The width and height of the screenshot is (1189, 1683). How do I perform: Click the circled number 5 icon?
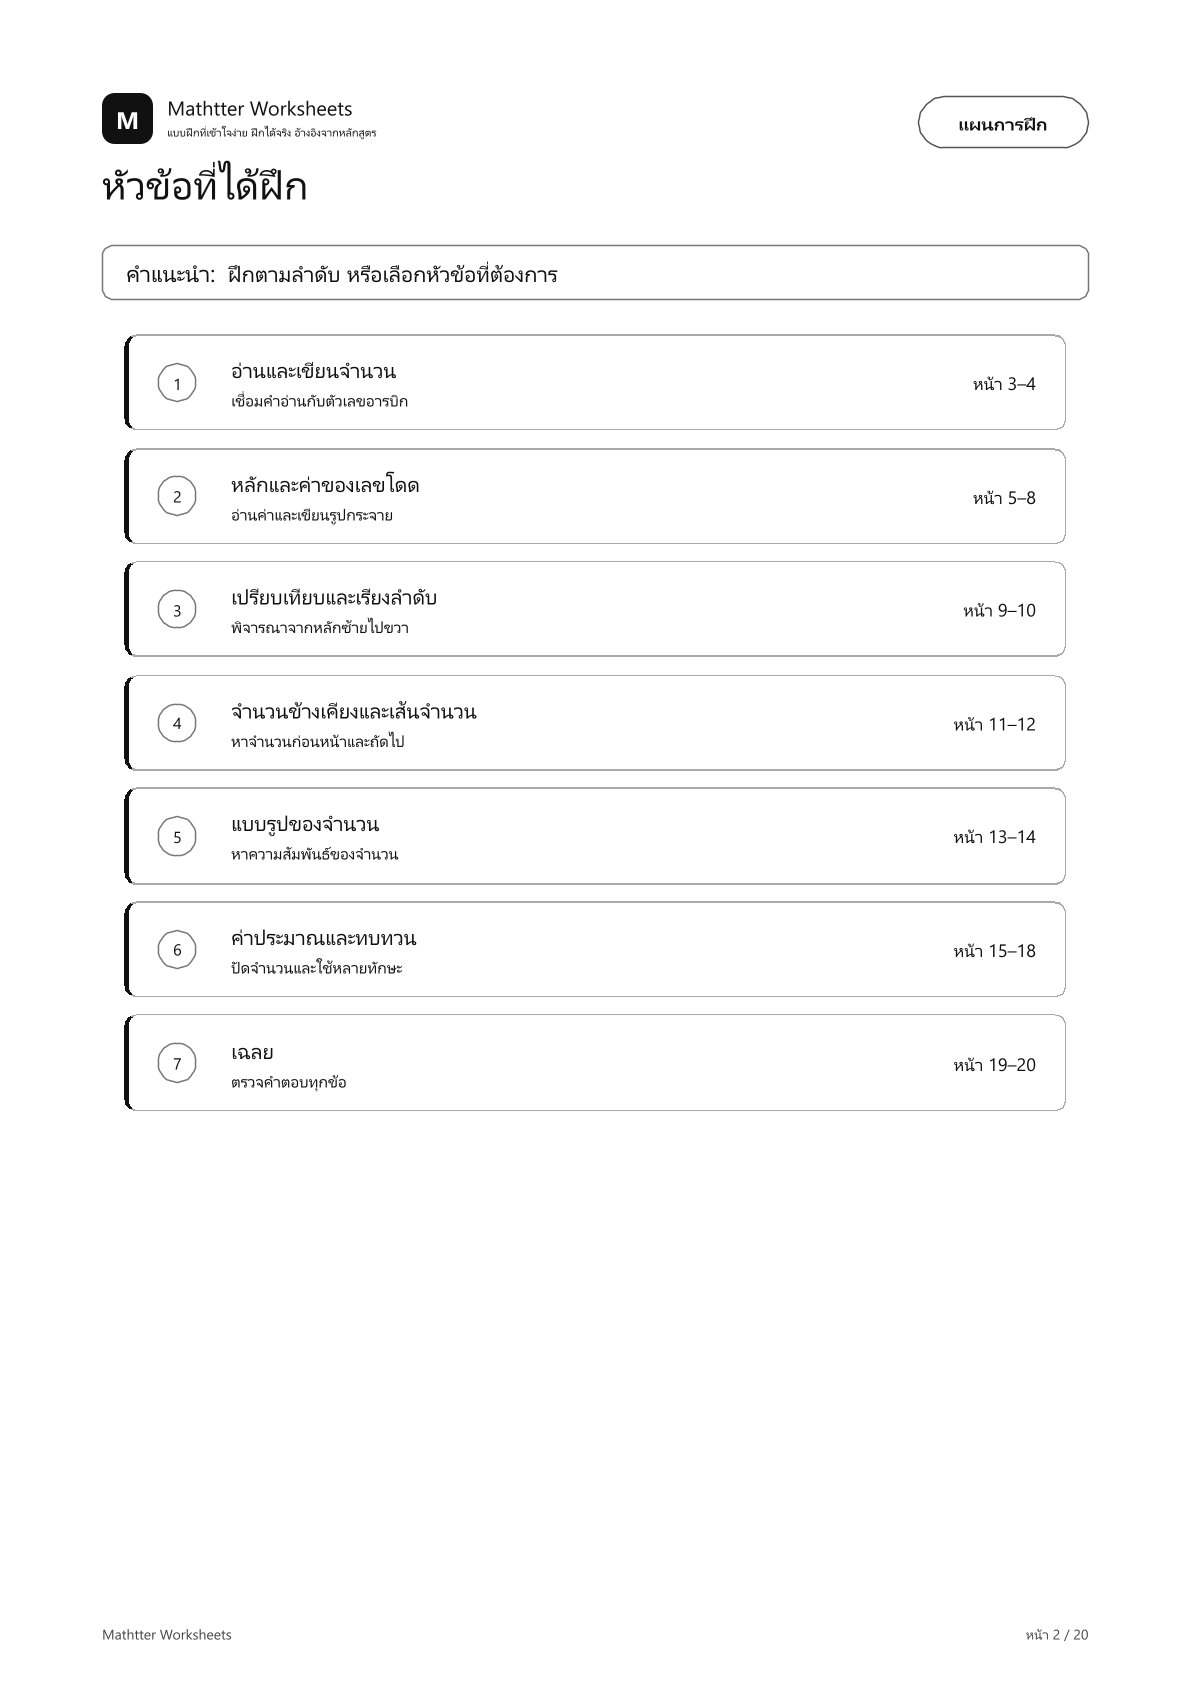[177, 837]
